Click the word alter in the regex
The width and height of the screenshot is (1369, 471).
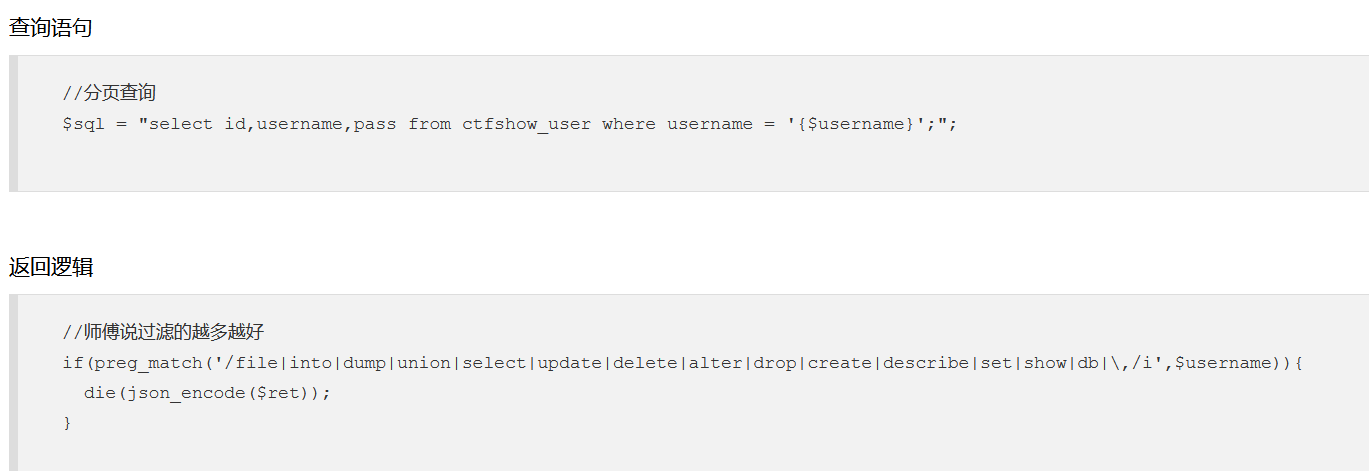tap(716, 363)
